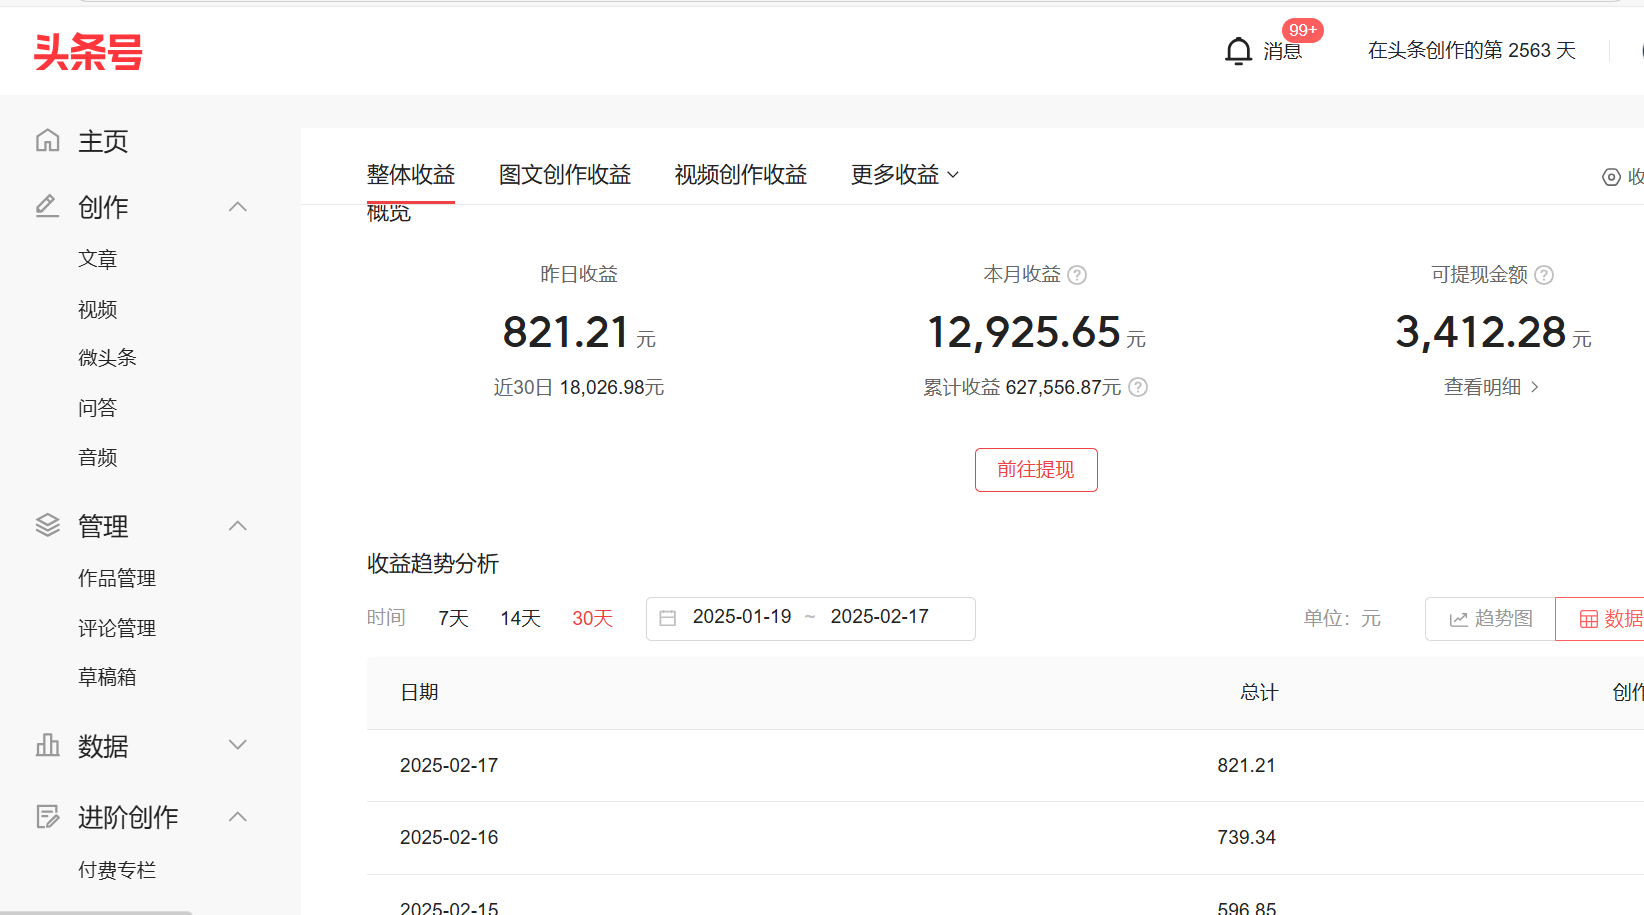Click the home icon beside 主页
Screen dimensions: 1644x915
(x=48, y=140)
